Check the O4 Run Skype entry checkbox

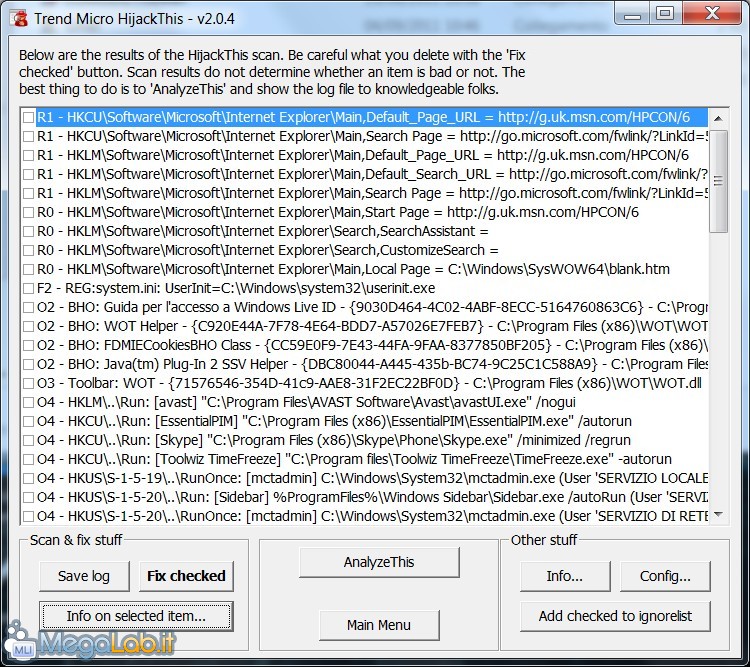point(29,440)
